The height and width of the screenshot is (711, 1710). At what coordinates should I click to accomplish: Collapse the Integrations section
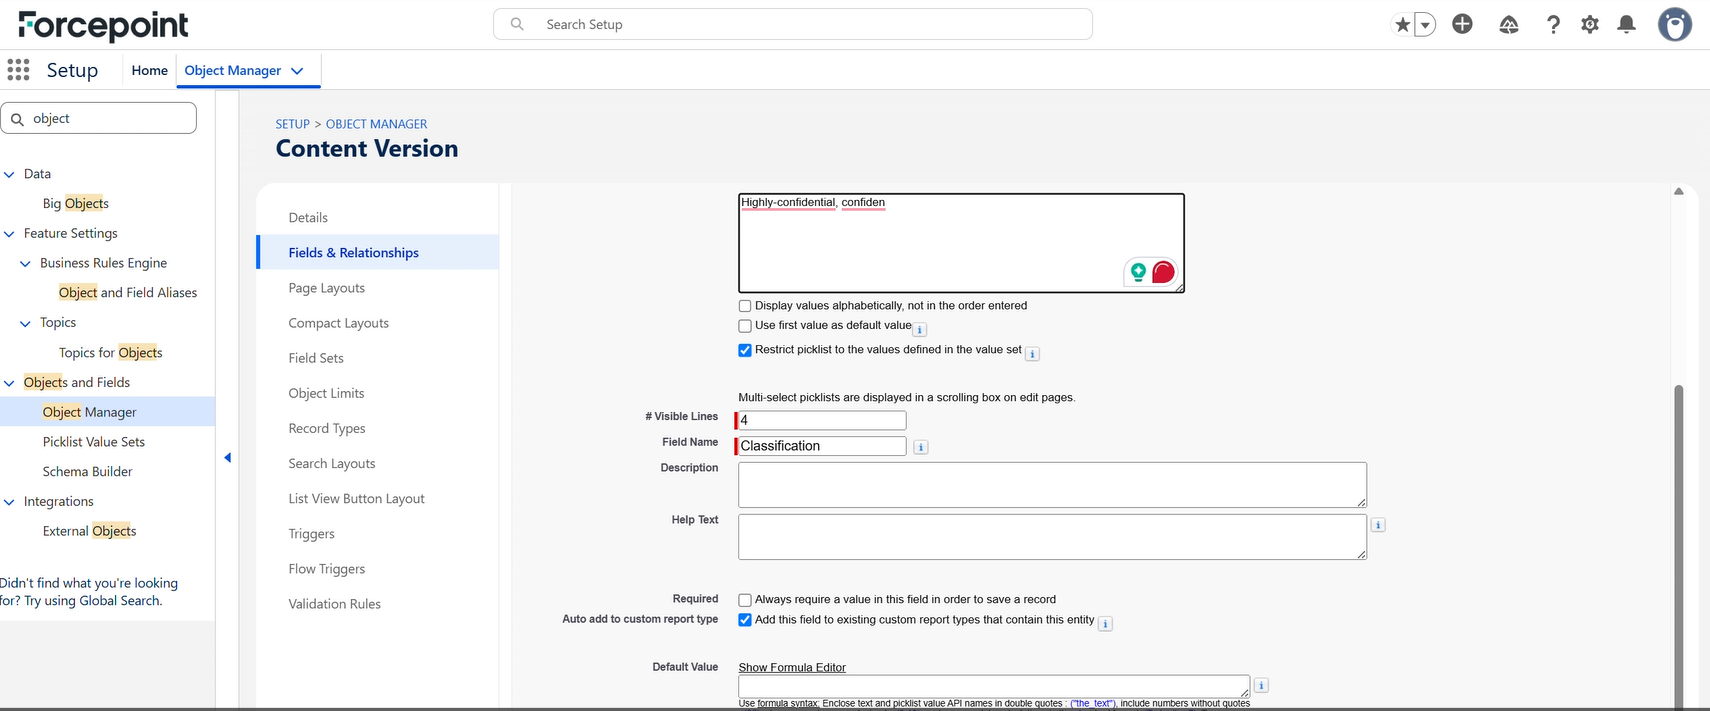coord(9,502)
